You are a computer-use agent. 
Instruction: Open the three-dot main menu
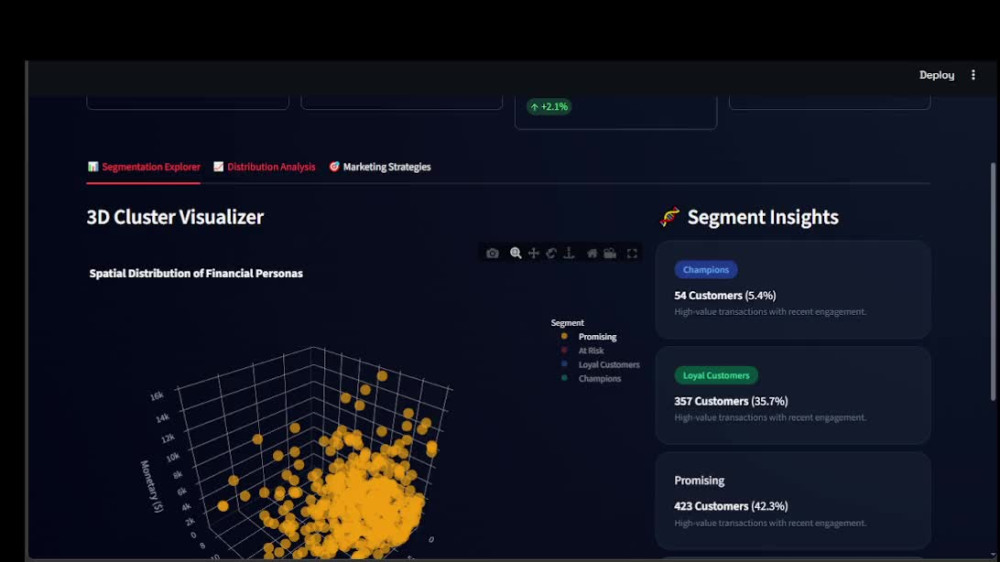(x=973, y=75)
